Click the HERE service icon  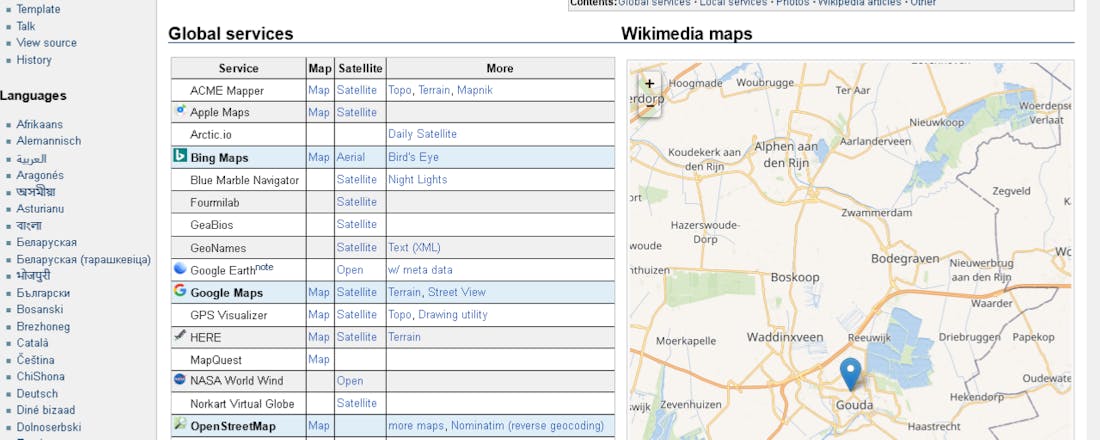click(x=180, y=336)
